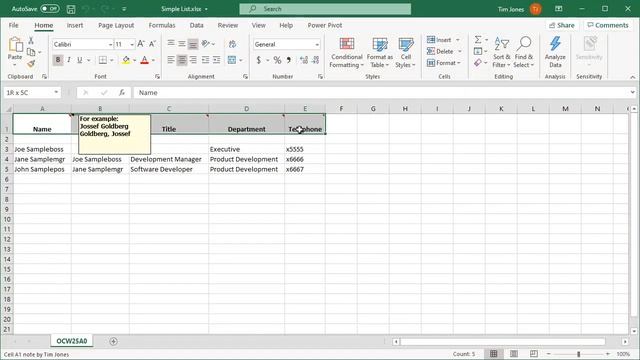
Task: Open the font size dropdown
Action: click(132, 44)
